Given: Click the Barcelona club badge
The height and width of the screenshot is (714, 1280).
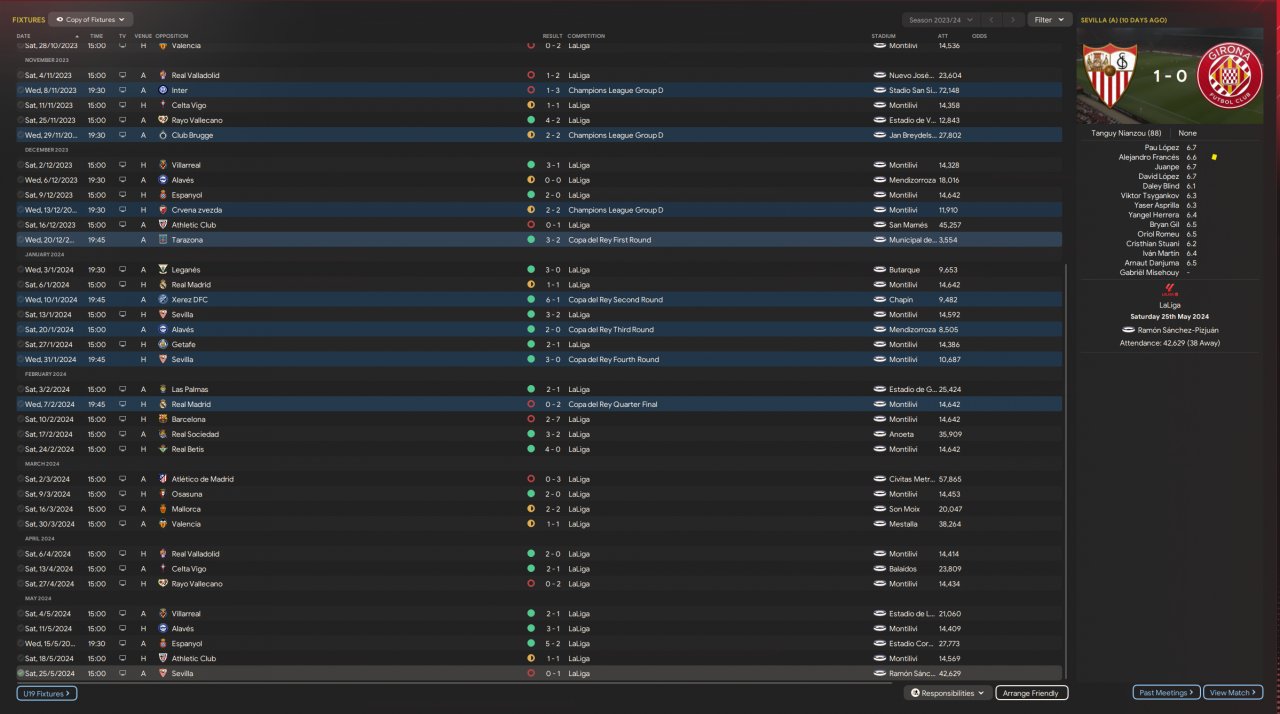Looking at the screenshot, I should 163,419.
